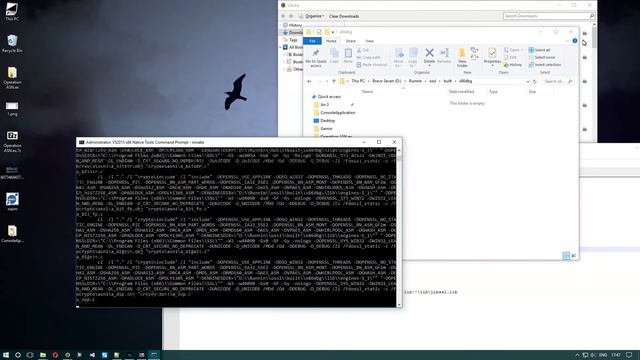Click the Paste ribbon button in Explorer
The height and width of the screenshot is (360, 640).
click(348, 56)
